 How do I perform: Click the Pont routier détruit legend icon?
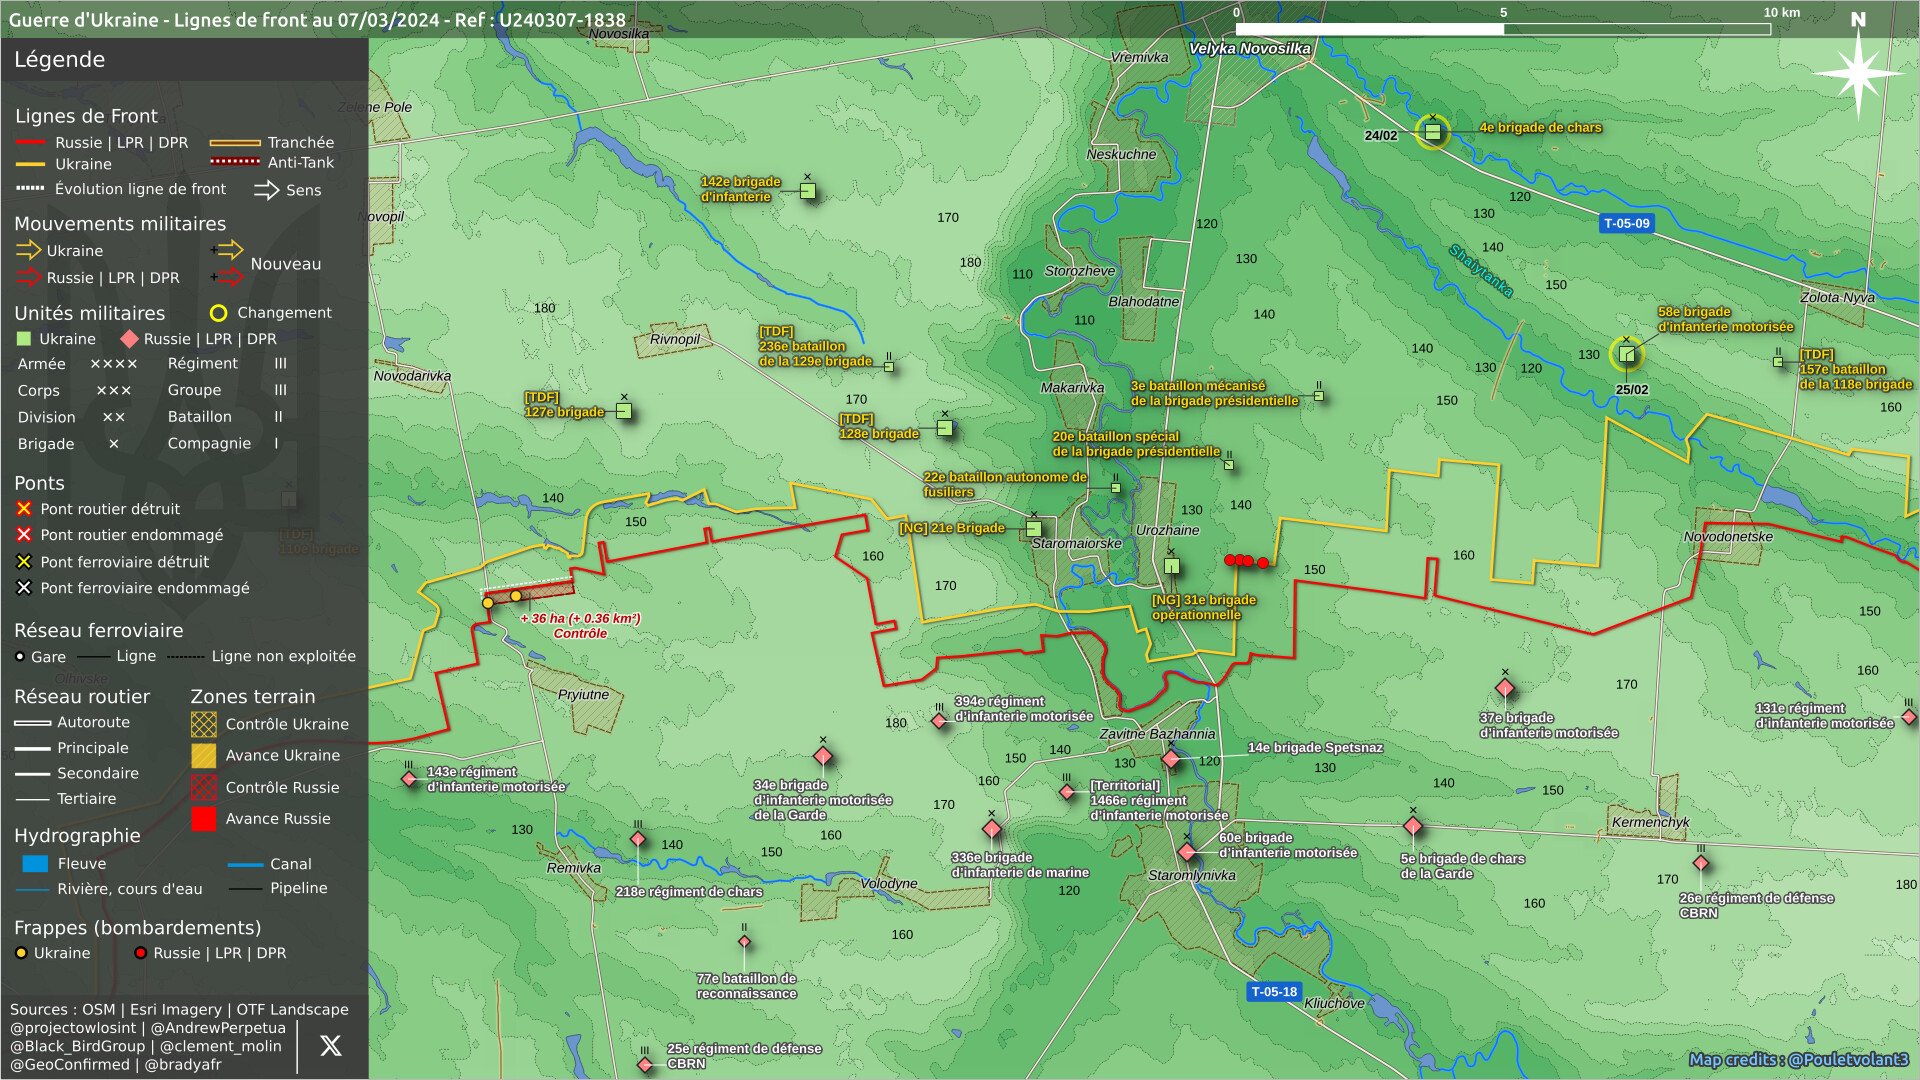click(24, 509)
